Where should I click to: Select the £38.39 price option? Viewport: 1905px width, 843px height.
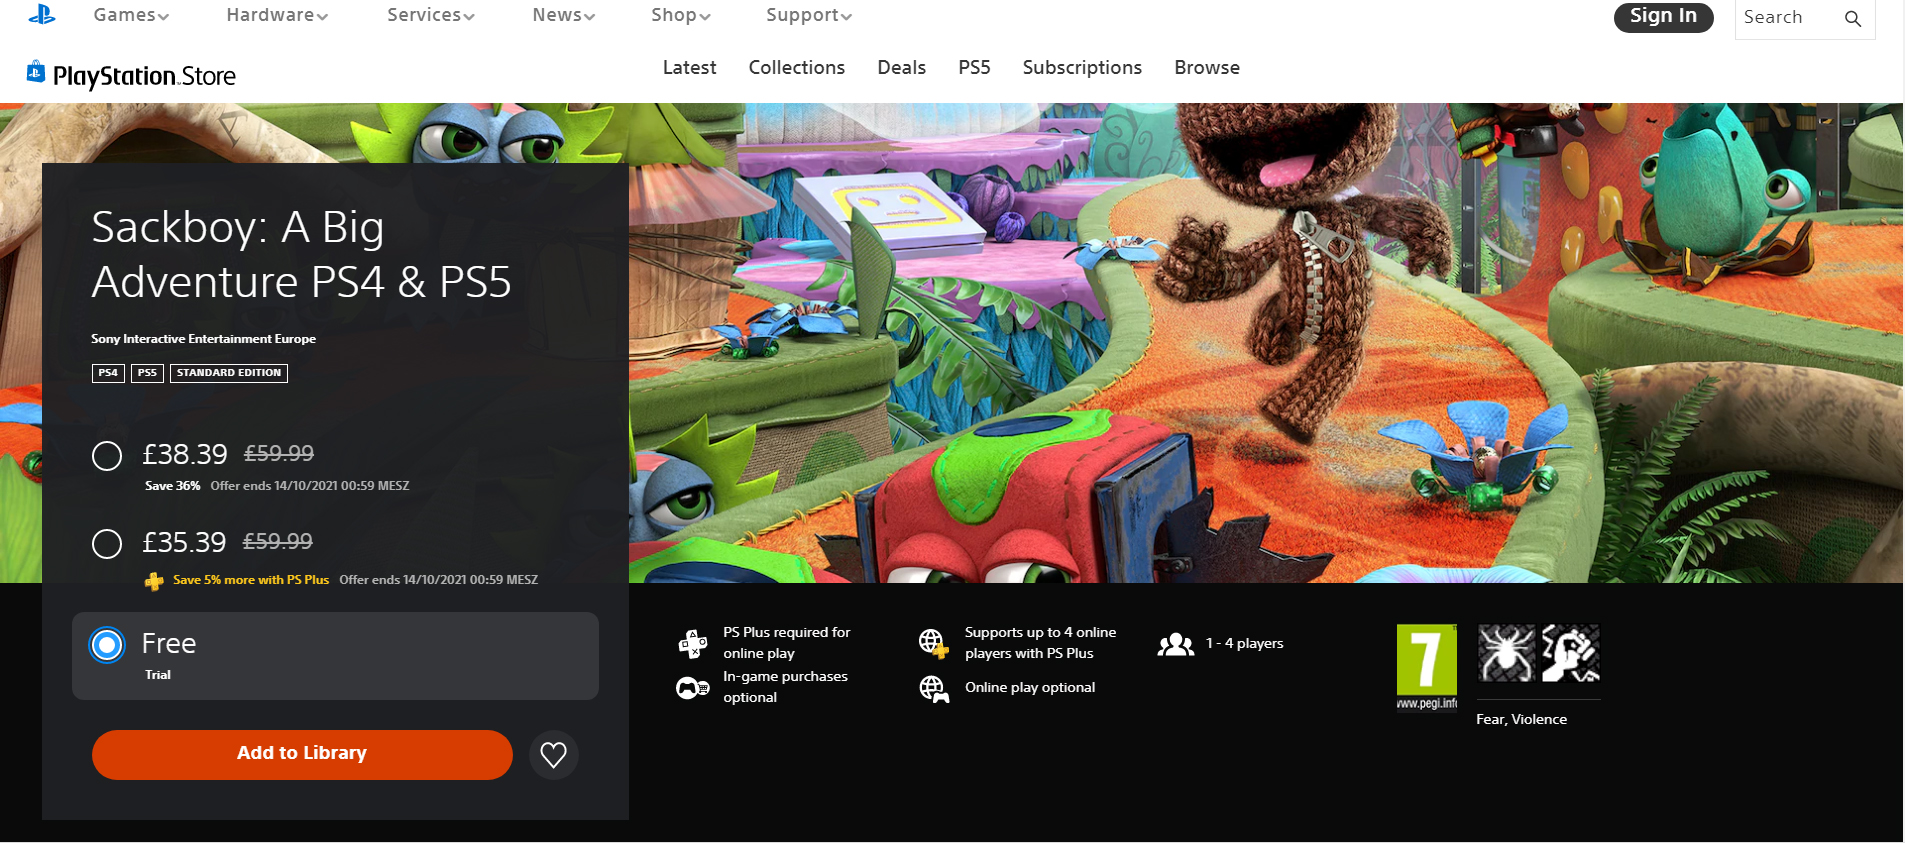point(107,456)
